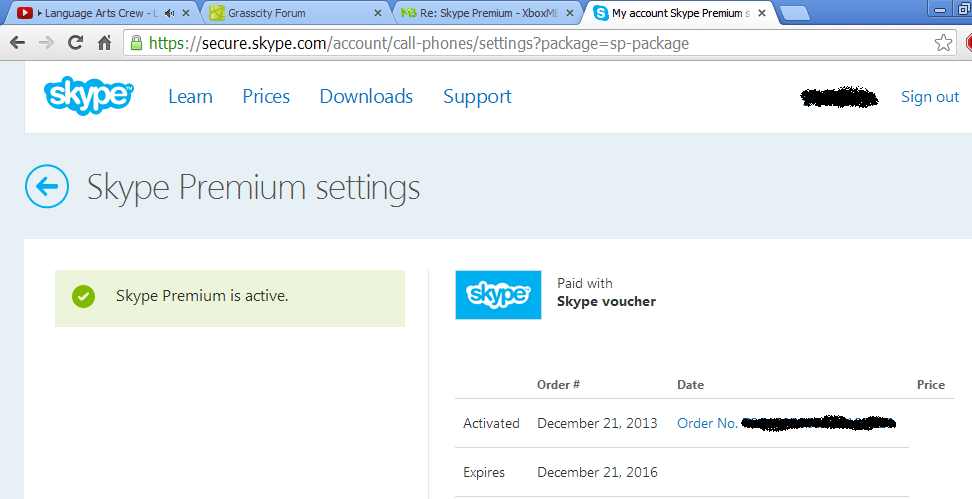Open the Prices page

pyautogui.click(x=266, y=97)
